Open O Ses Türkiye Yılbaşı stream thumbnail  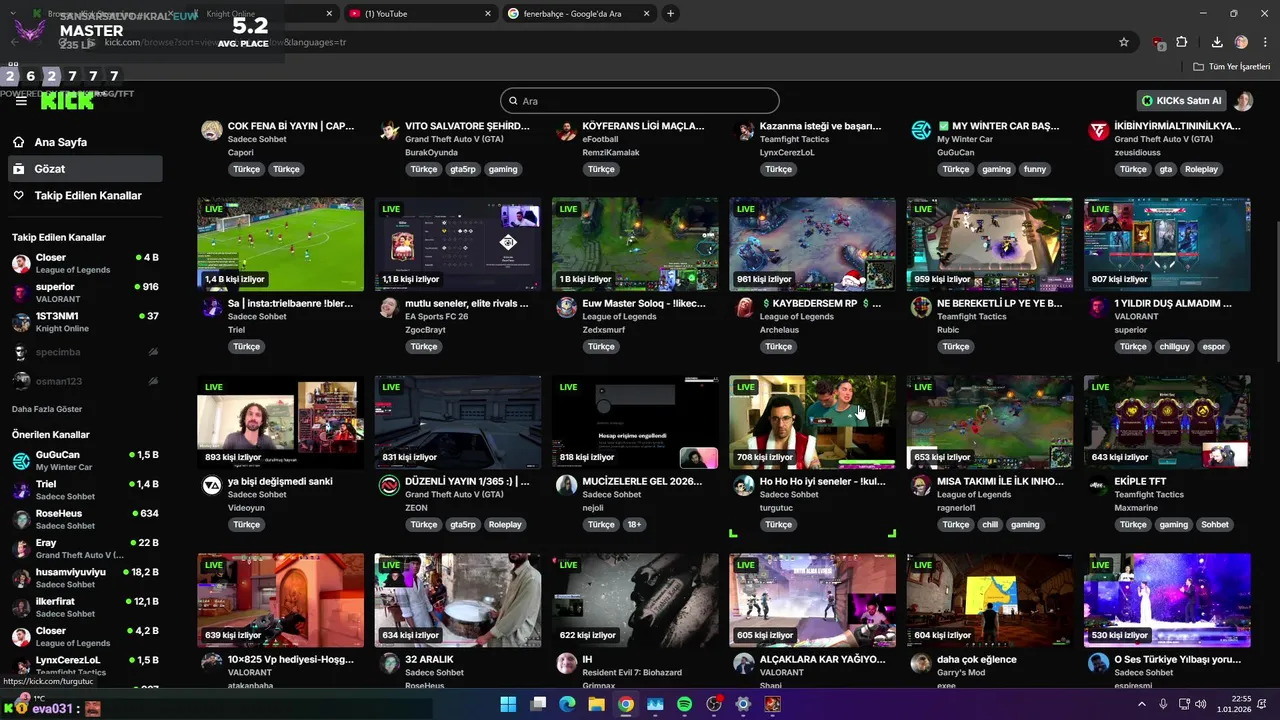pos(1167,600)
